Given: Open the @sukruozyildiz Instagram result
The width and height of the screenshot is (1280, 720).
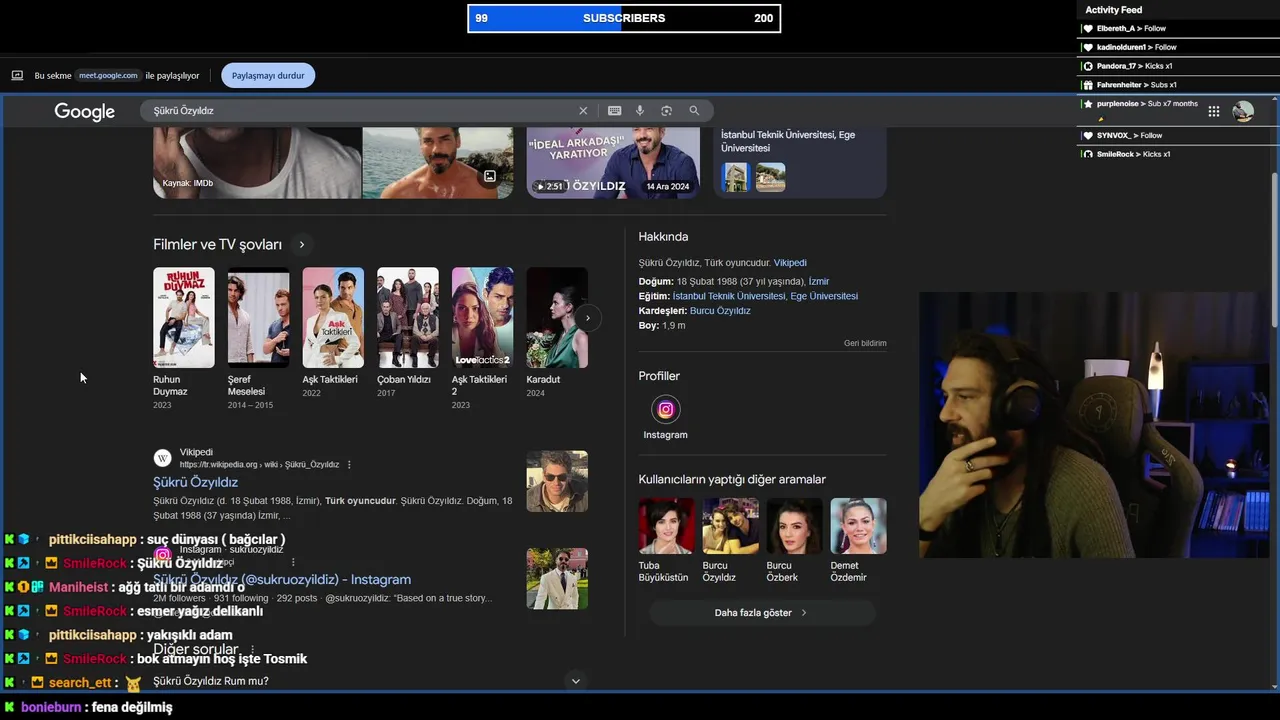Looking at the screenshot, I should click(282, 579).
